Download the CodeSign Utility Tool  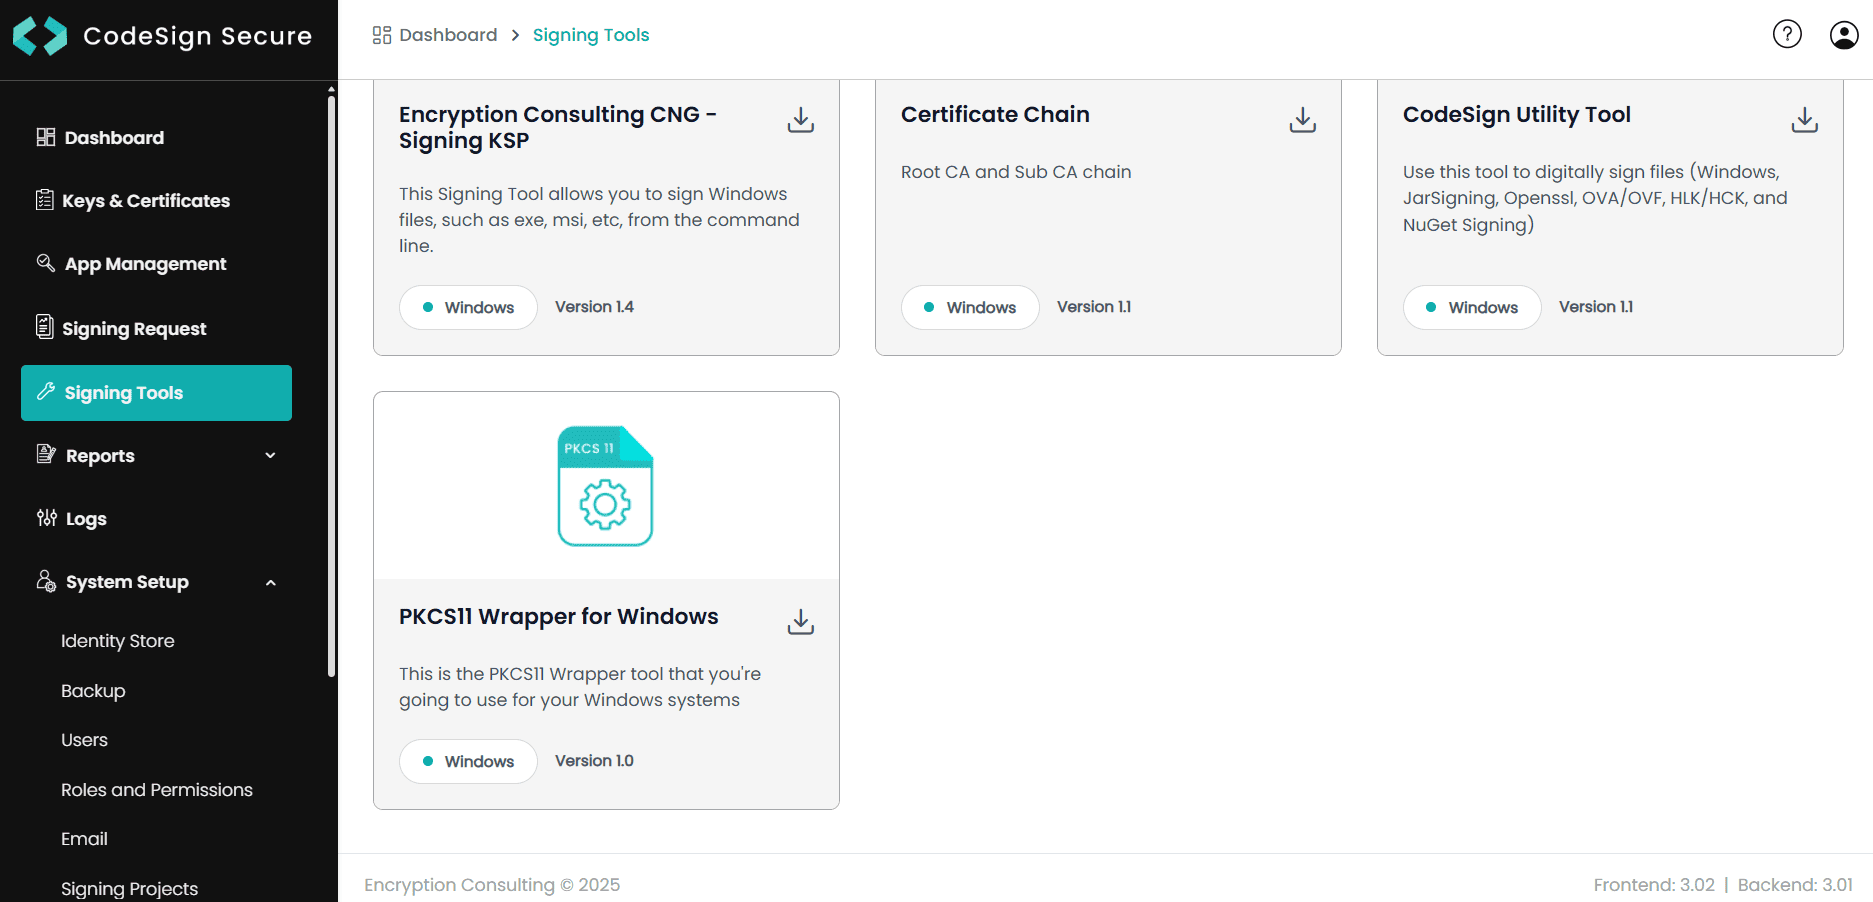point(1804,119)
